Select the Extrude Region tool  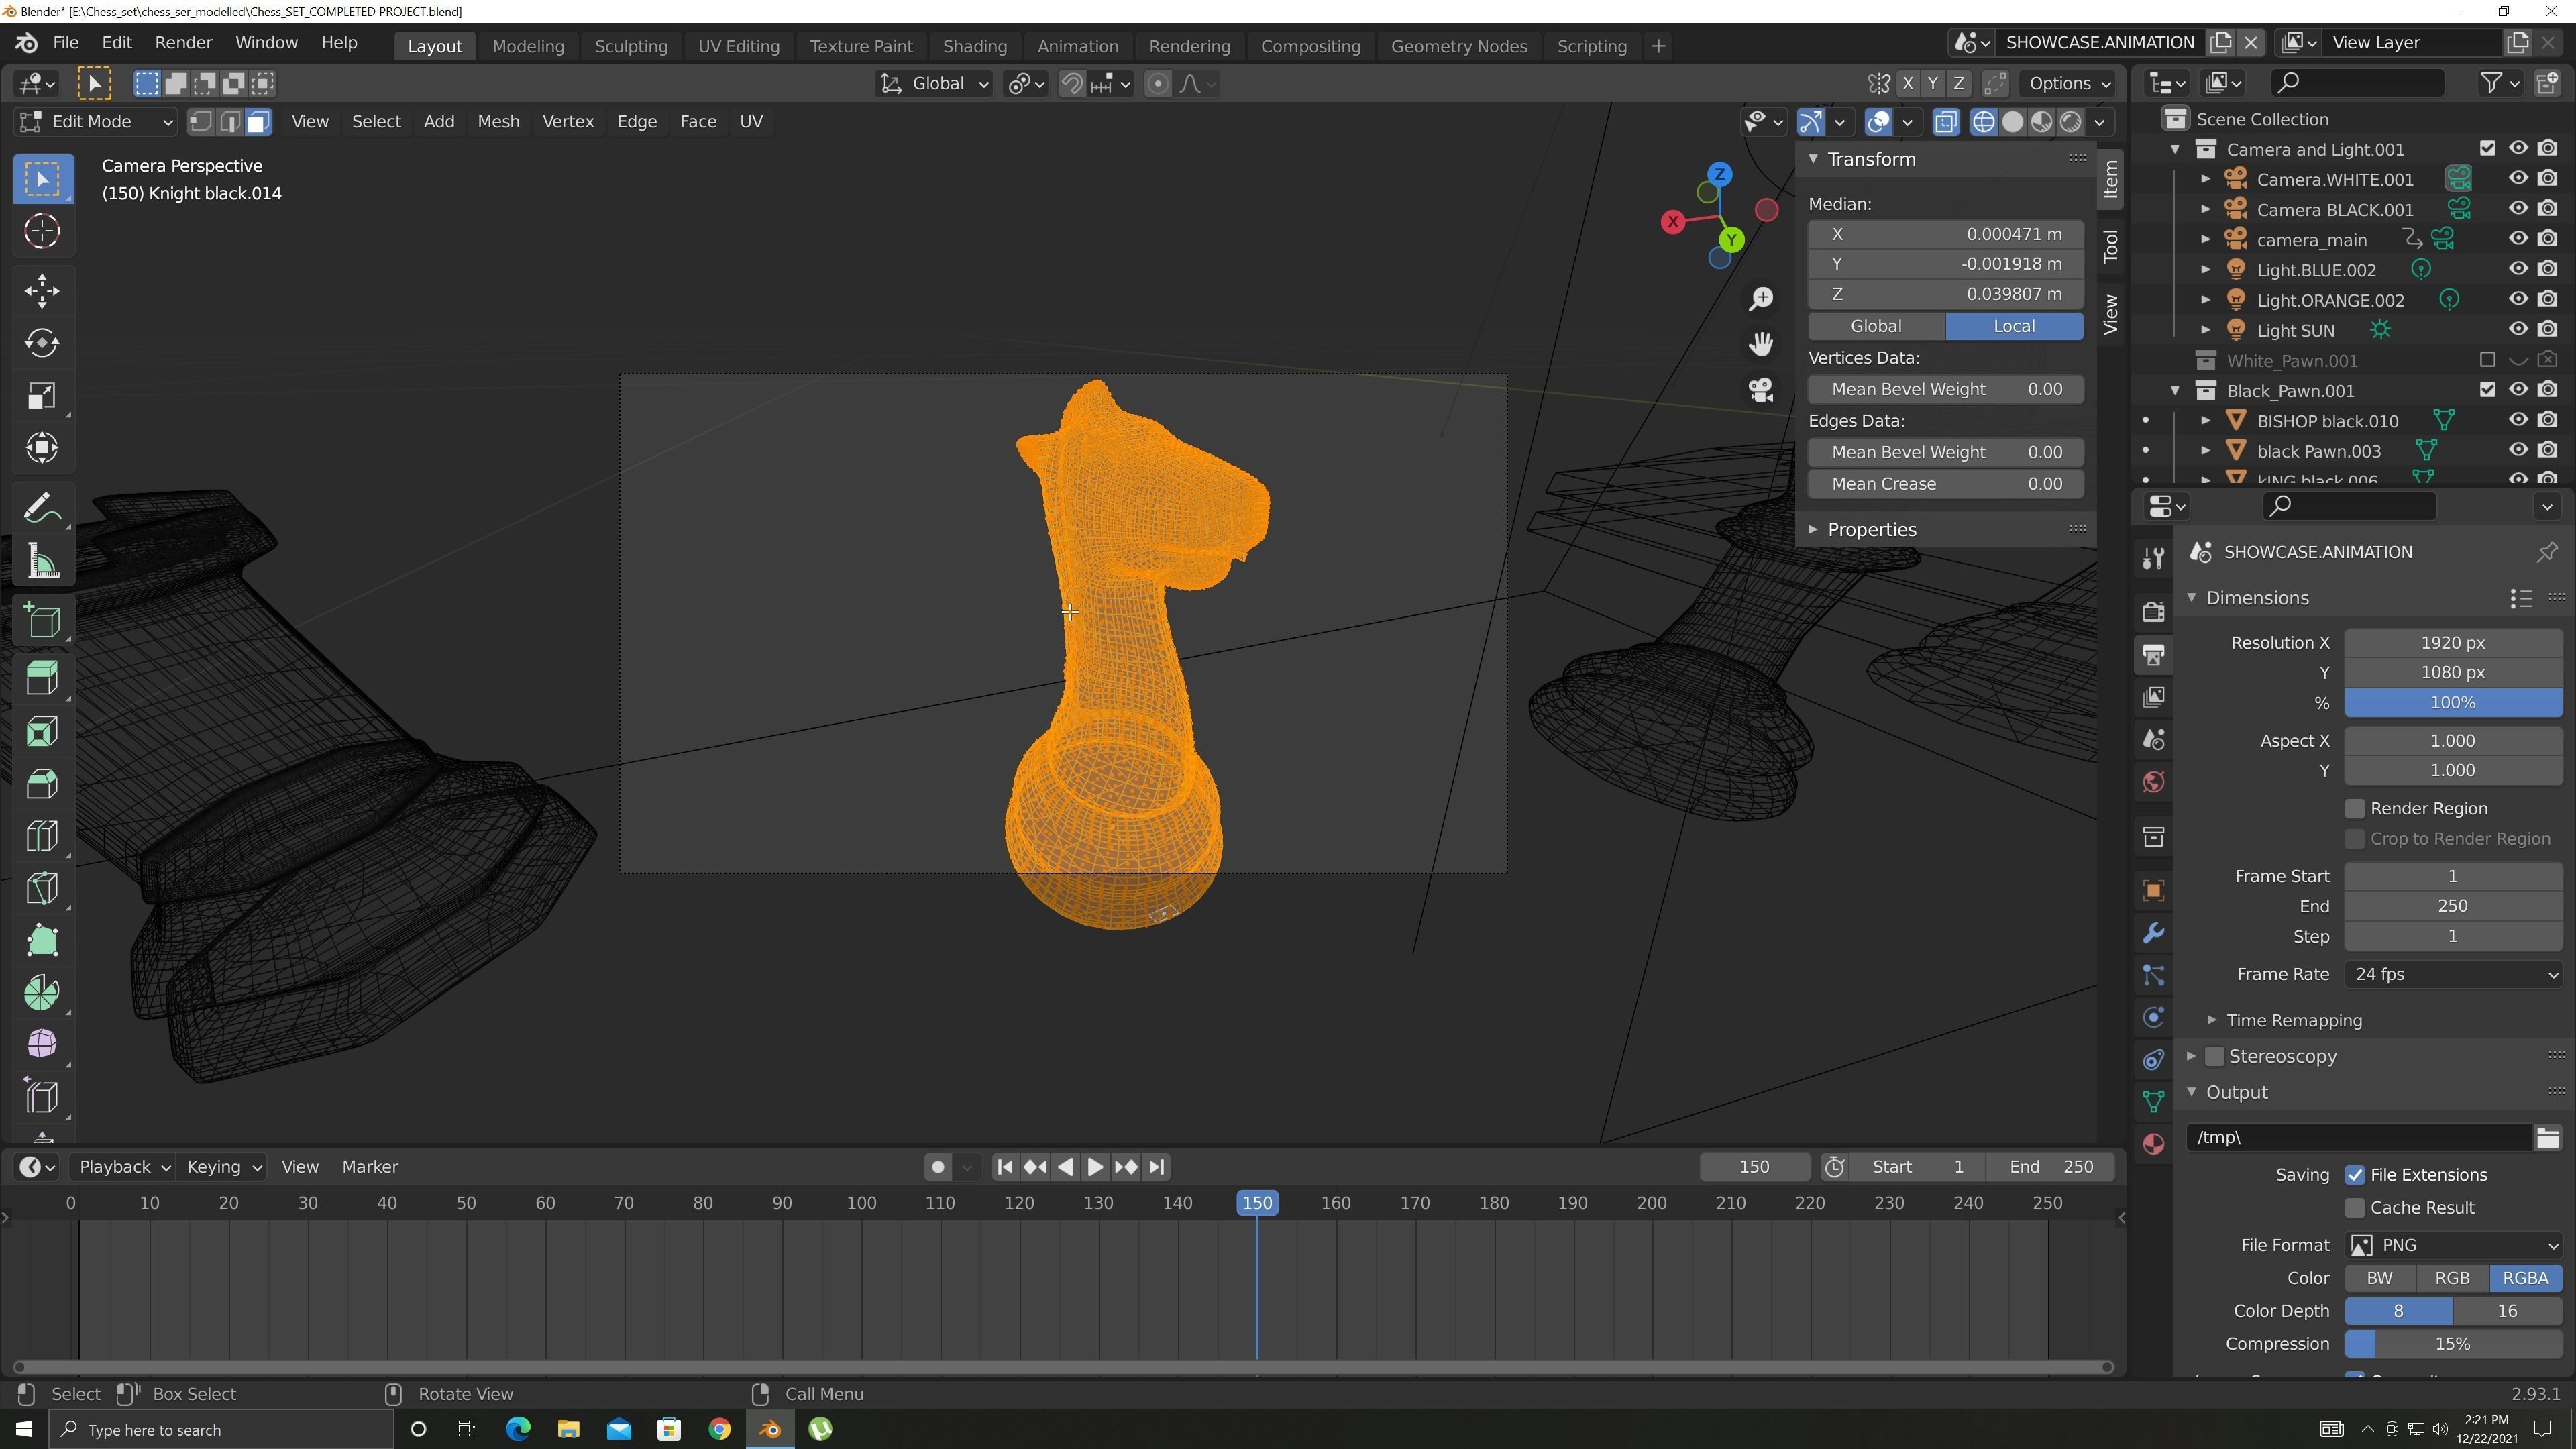(42, 679)
